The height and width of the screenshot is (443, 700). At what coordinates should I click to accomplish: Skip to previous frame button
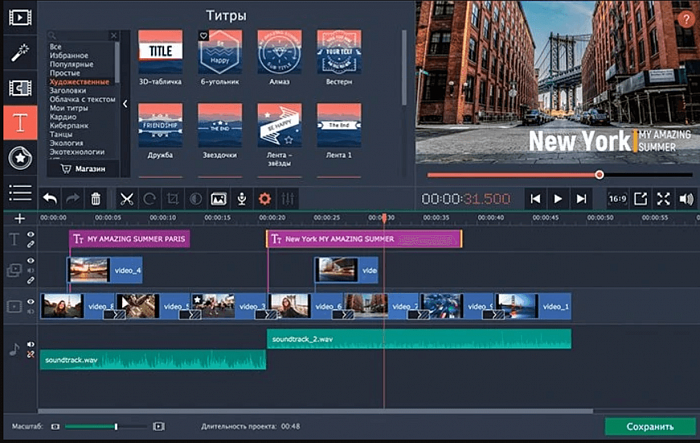535,199
